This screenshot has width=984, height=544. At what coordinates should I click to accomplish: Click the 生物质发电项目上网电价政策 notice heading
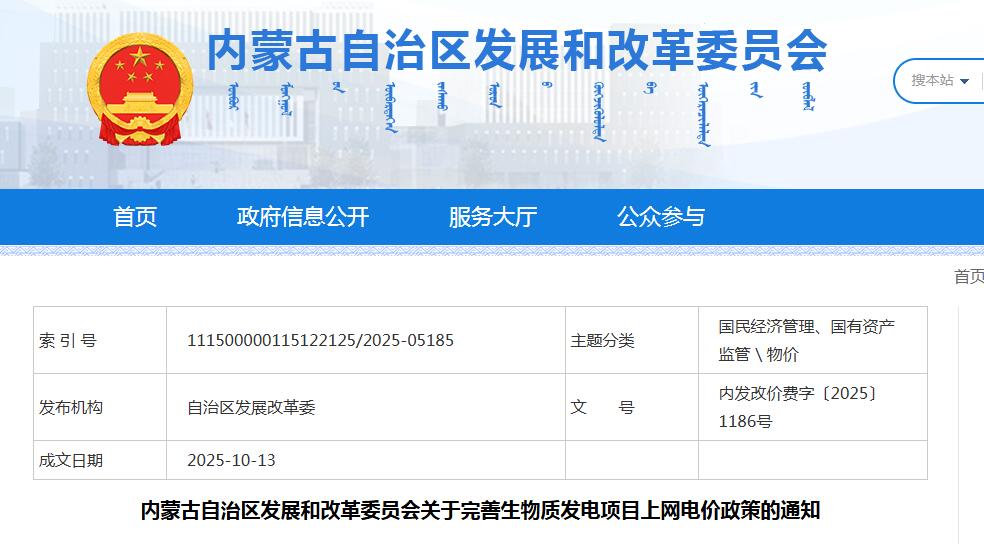pyautogui.click(x=480, y=511)
